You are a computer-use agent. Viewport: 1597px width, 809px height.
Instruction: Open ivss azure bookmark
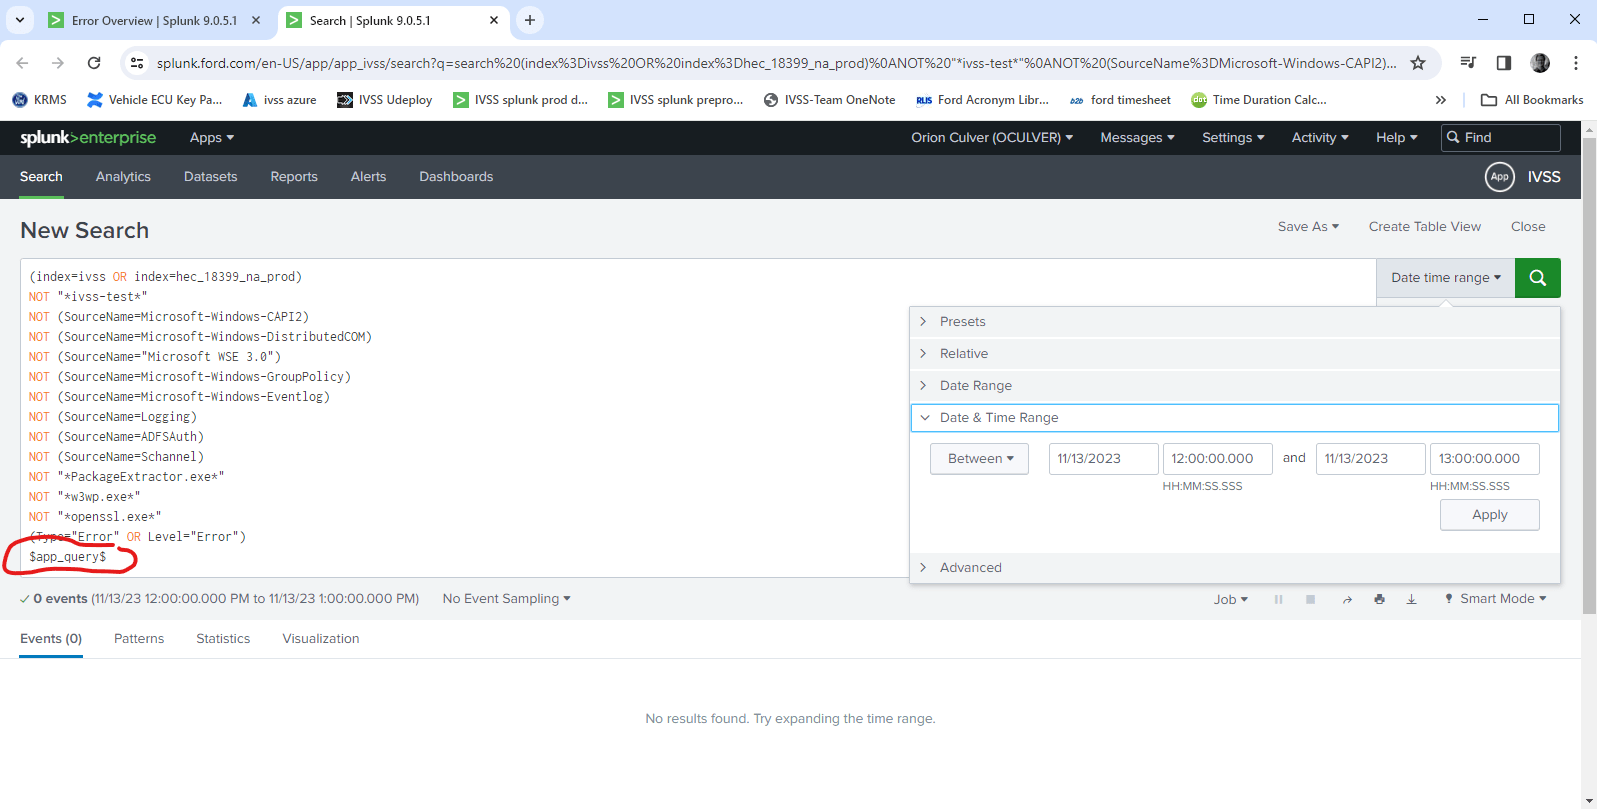point(279,100)
